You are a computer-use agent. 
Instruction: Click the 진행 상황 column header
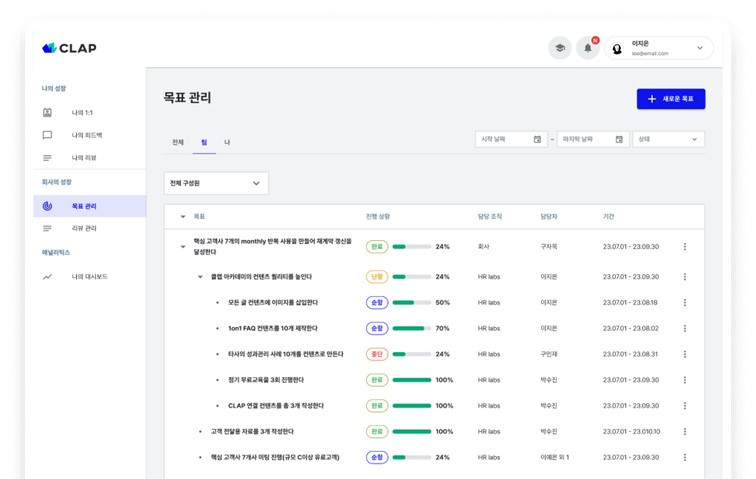378,217
